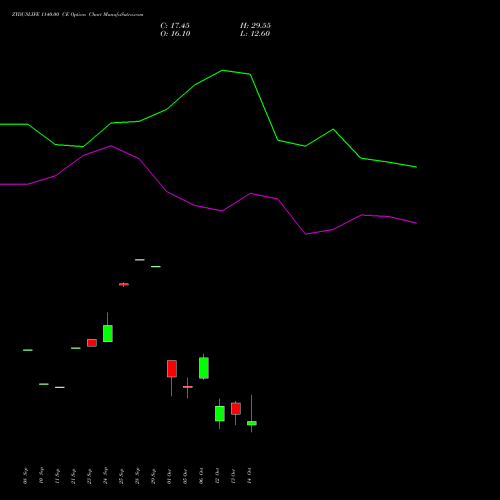
Task: Click the 05 Oct date label
Action: 185,476
